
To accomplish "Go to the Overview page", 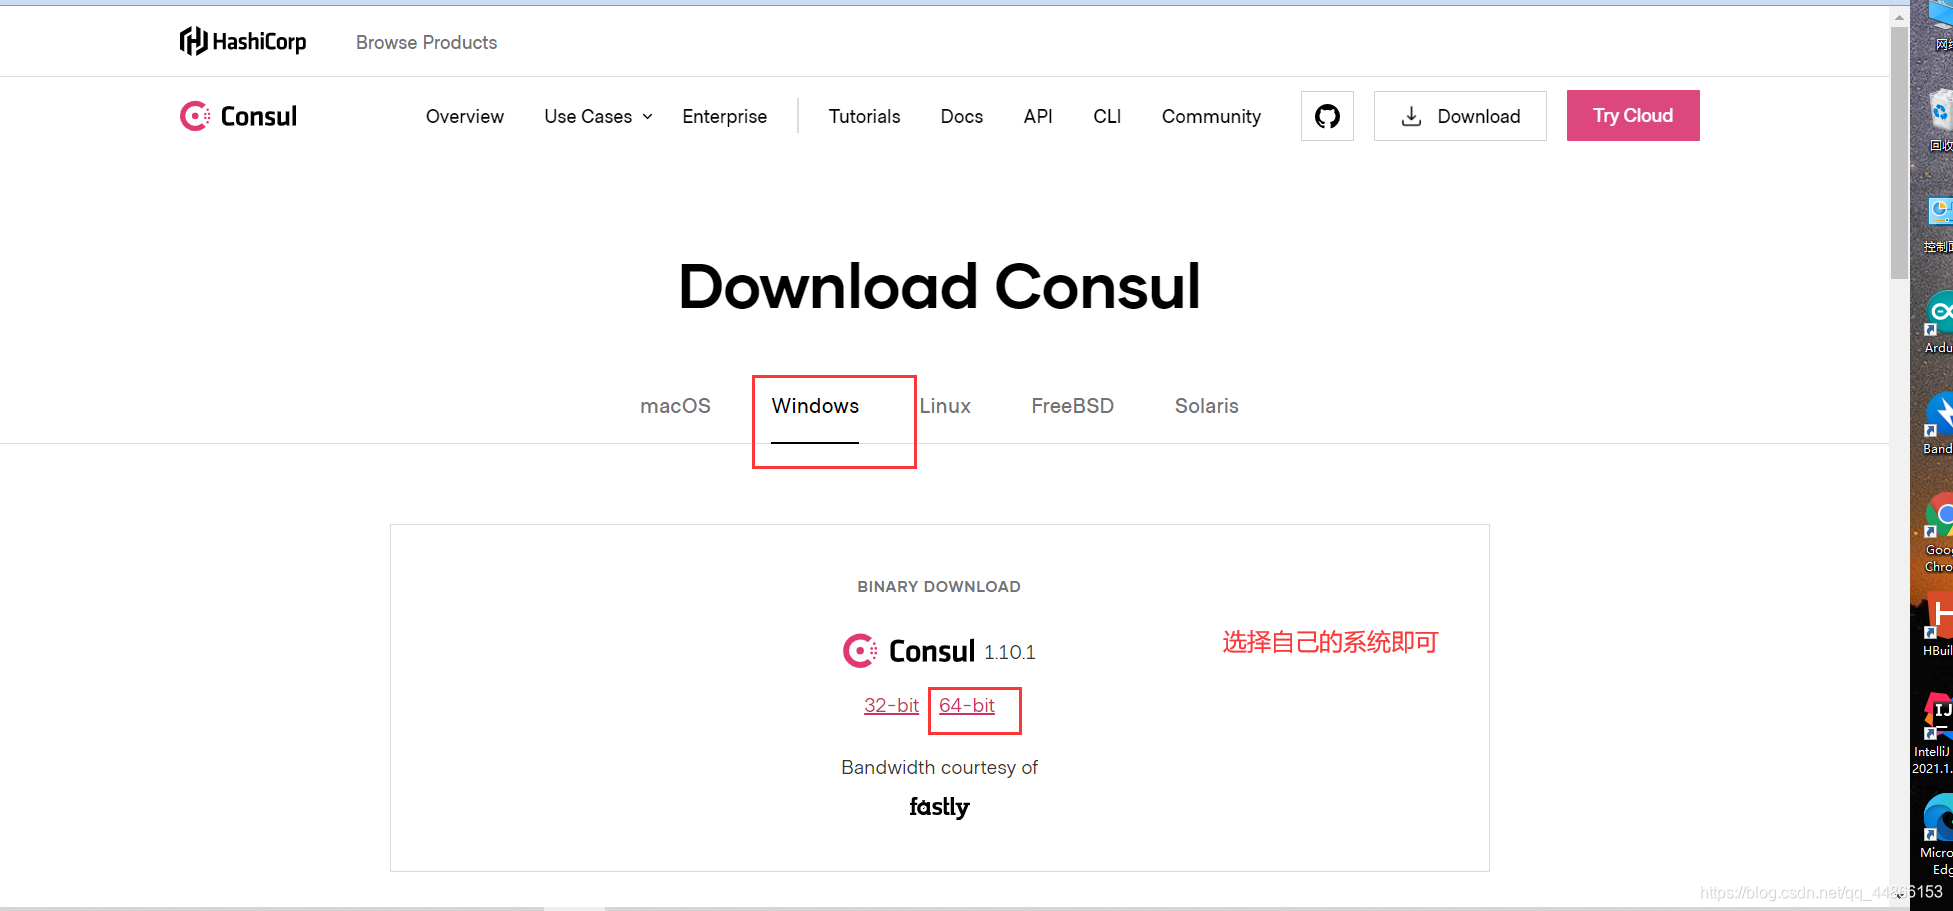I will (x=465, y=116).
